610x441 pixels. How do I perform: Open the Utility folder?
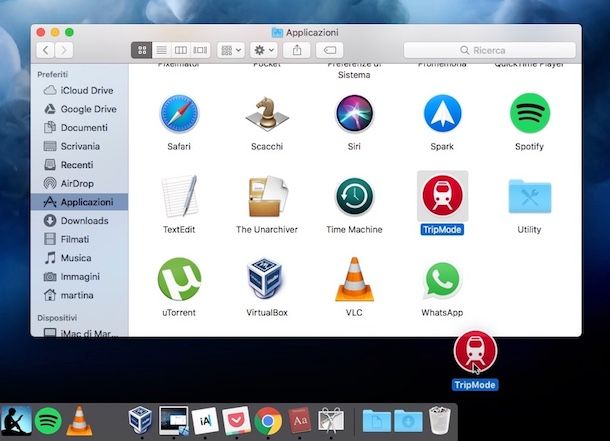(x=529, y=196)
